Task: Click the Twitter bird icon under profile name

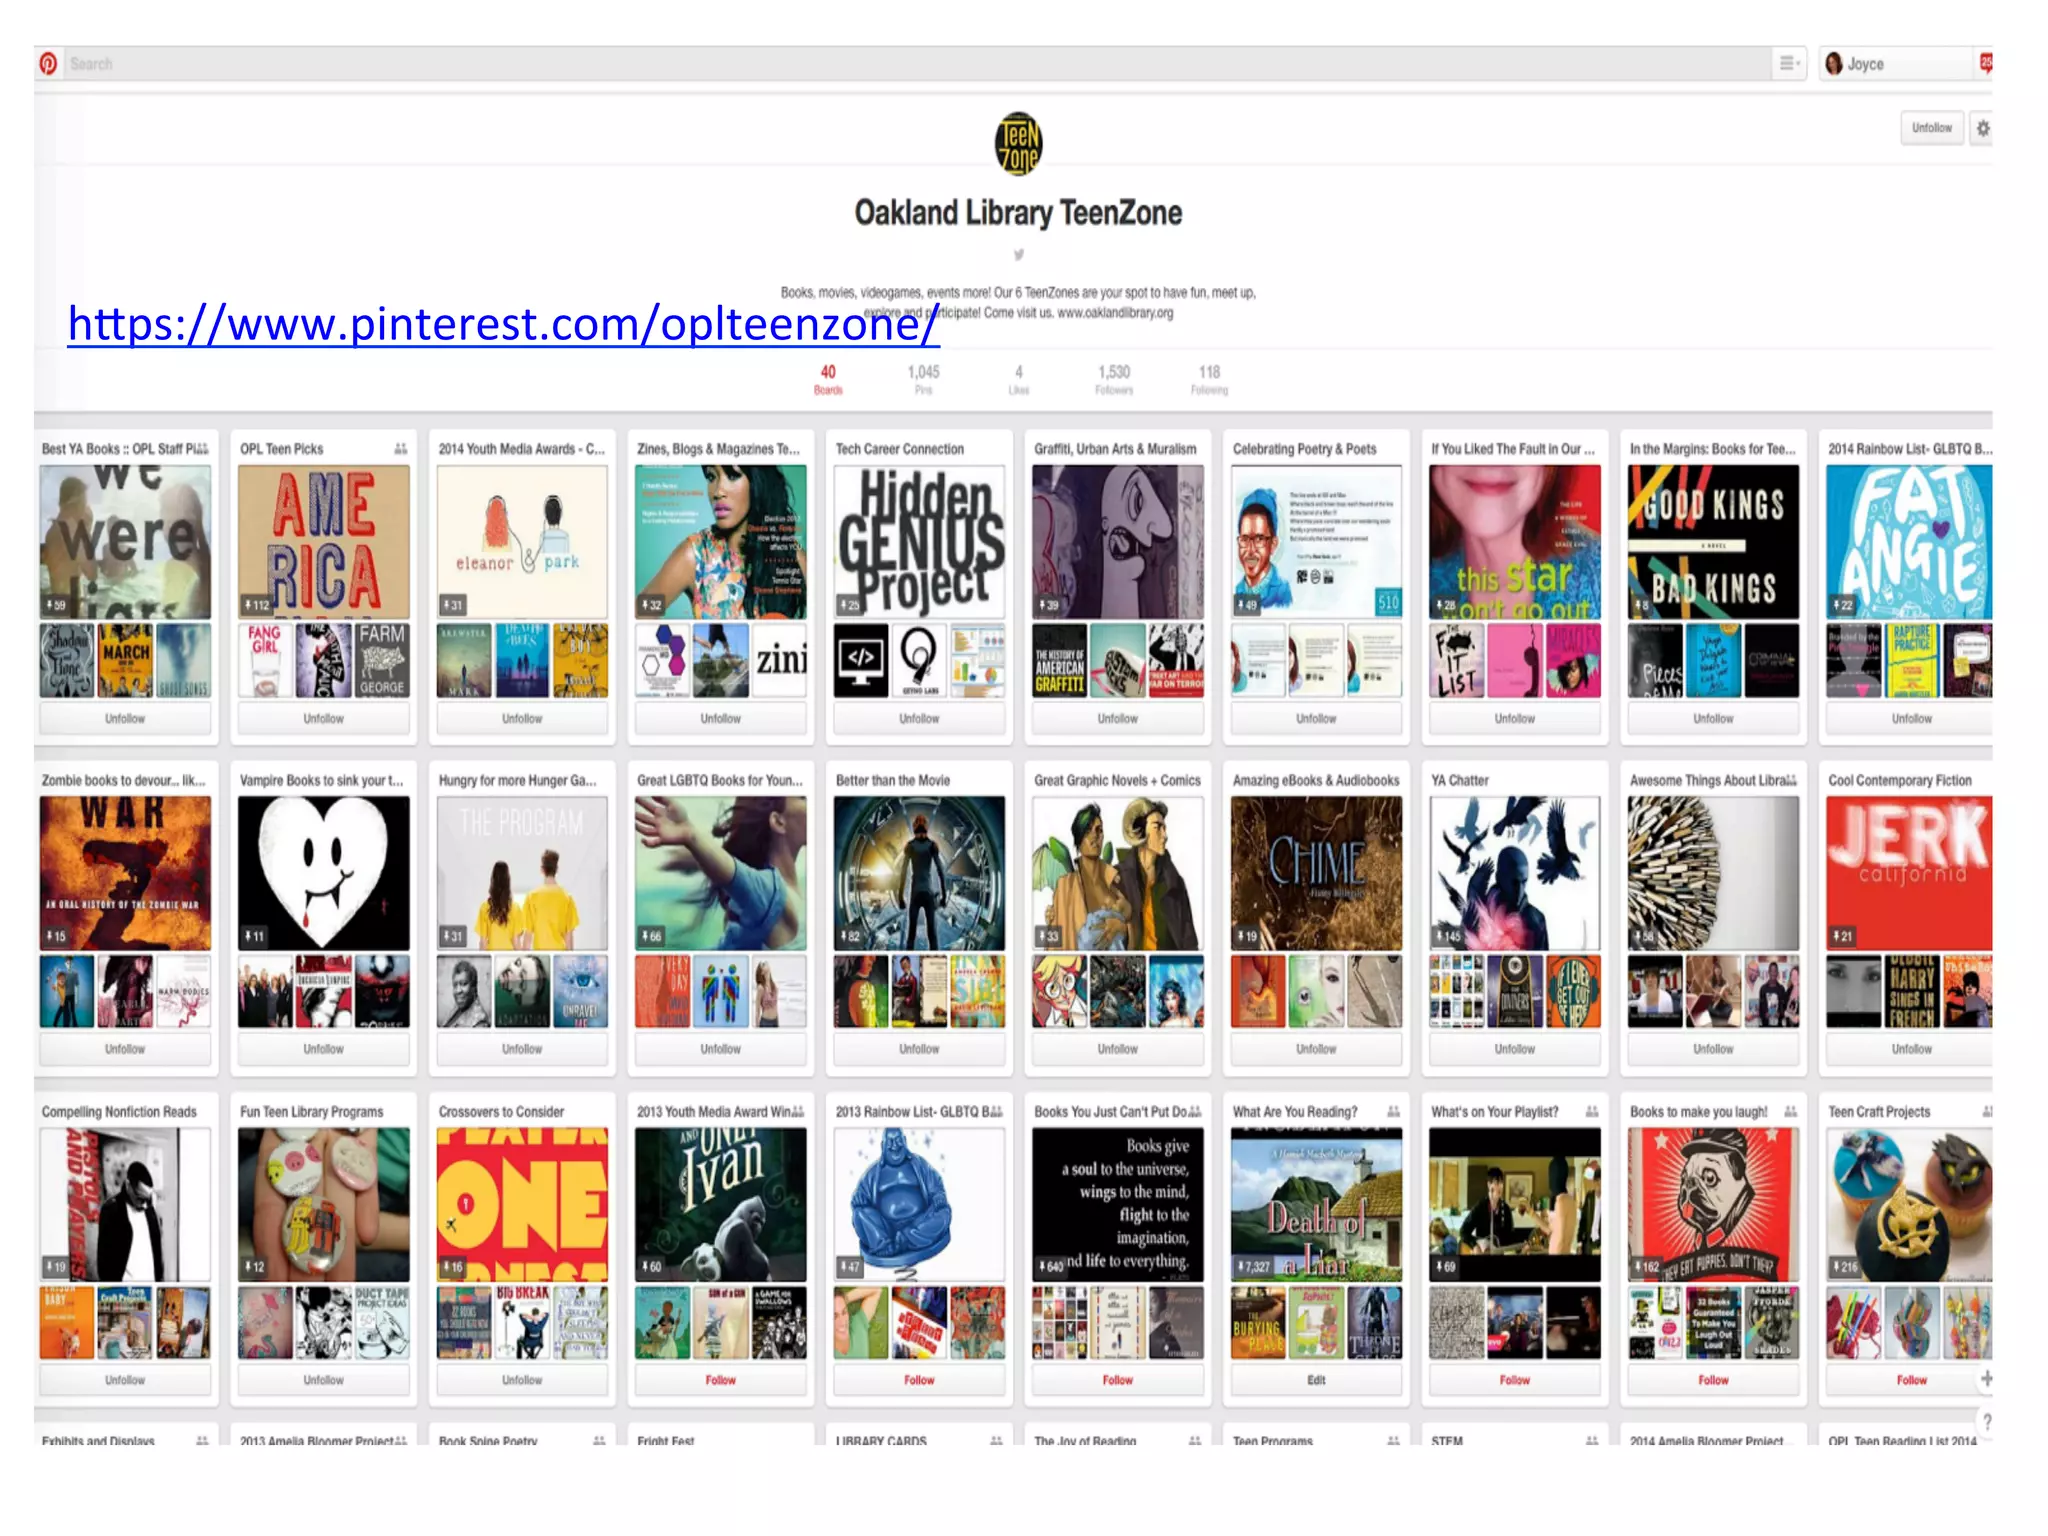Action: coord(1018,255)
